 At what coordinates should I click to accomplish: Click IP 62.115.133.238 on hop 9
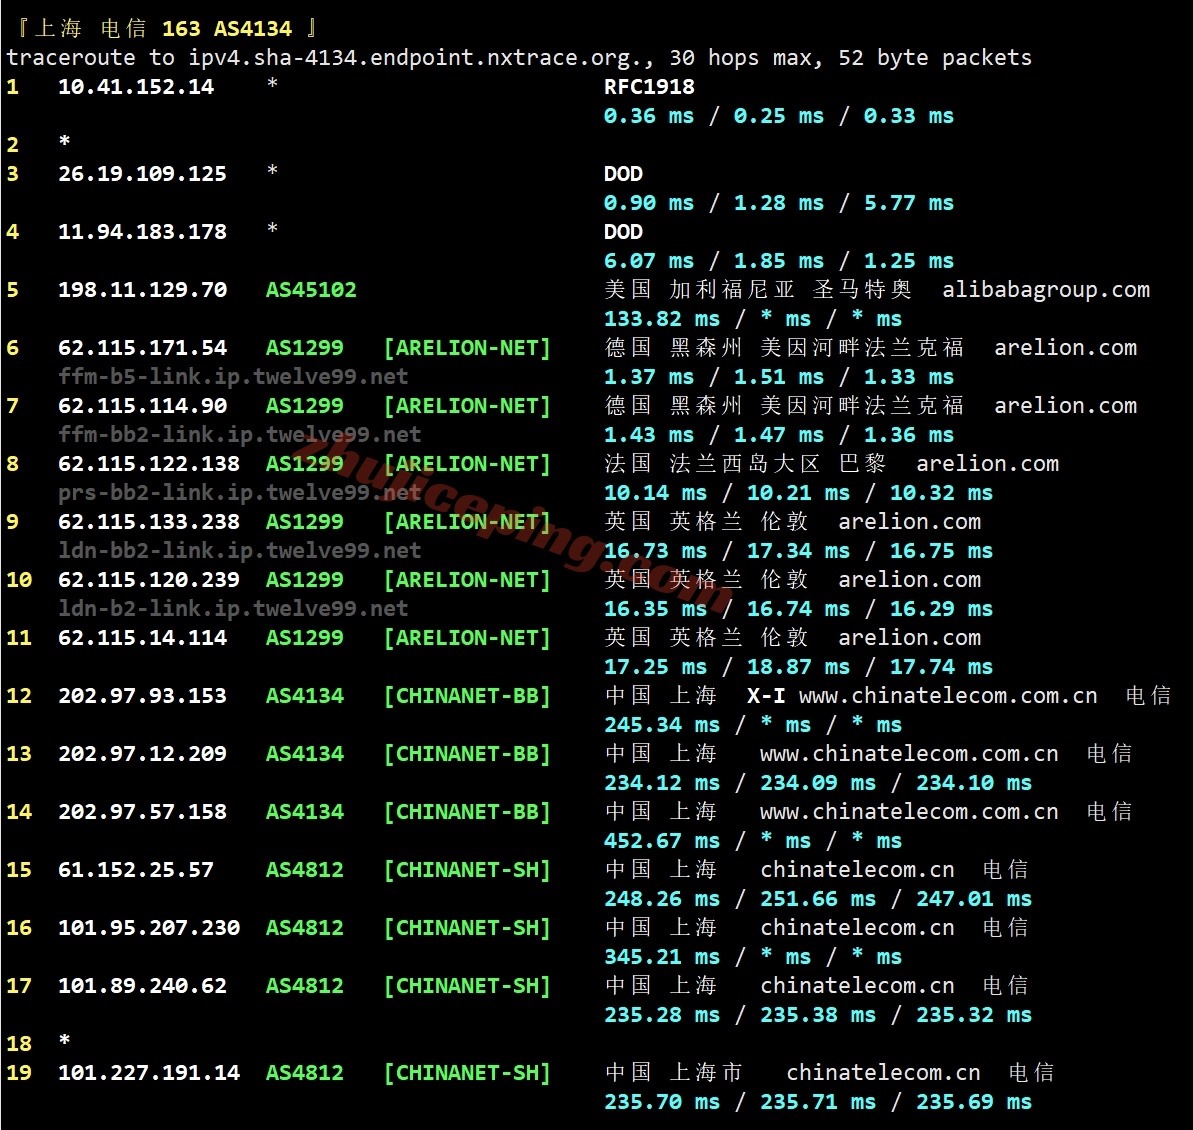pos(149,522)
